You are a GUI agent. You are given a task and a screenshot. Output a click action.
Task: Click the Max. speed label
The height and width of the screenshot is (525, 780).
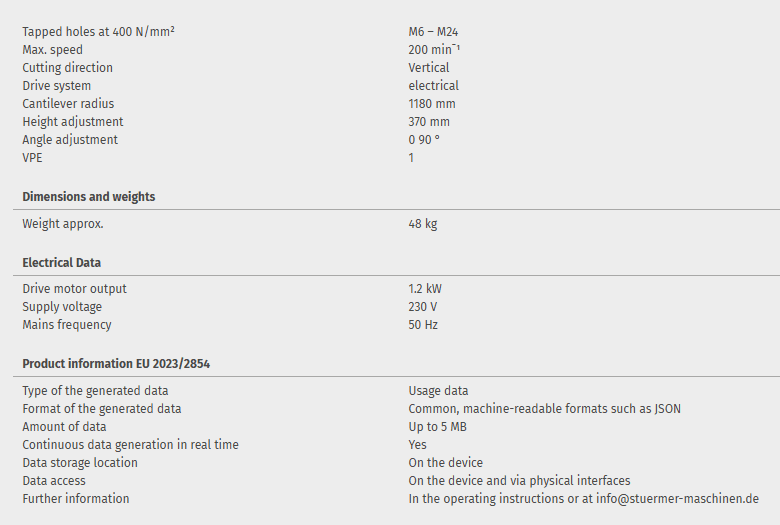pyautogui.click(x=52, y=50)
